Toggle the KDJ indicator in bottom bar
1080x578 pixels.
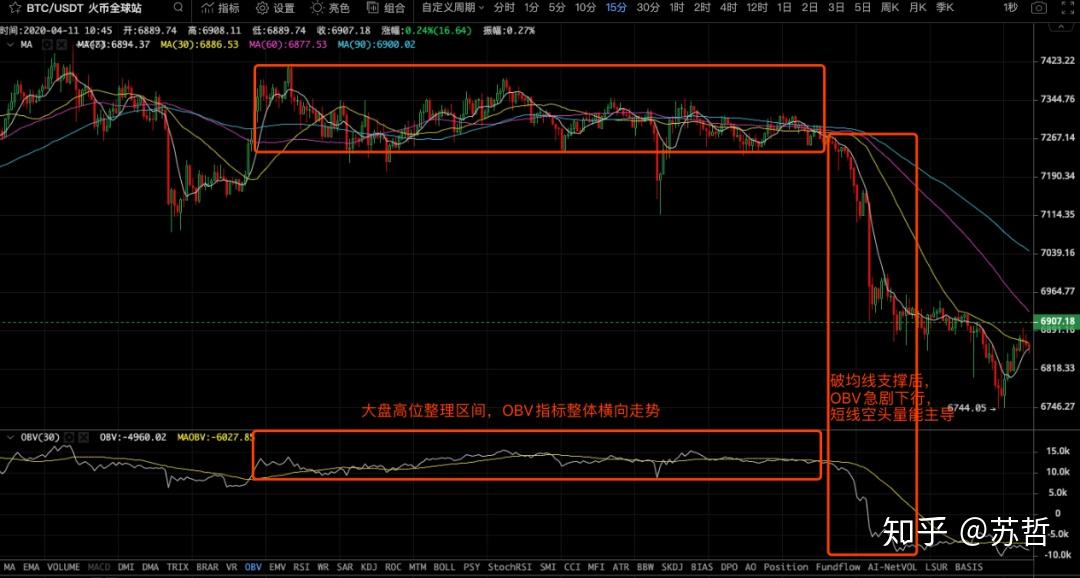click(369, 567)
